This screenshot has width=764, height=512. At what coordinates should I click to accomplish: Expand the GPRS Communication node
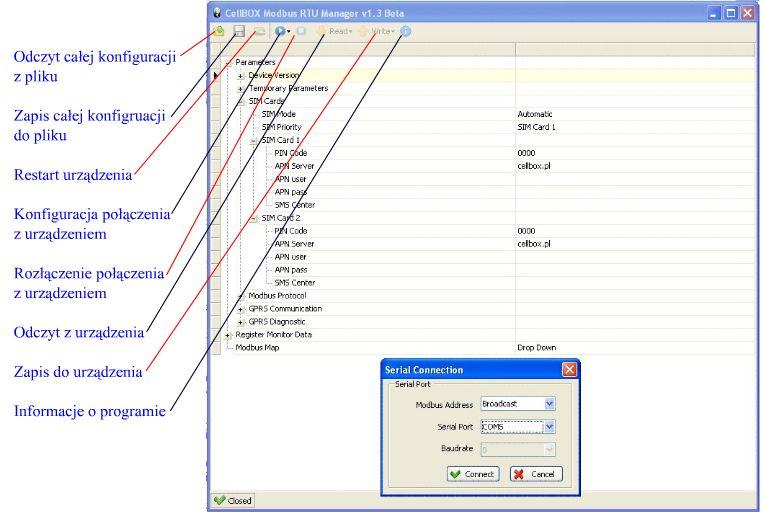coord(240,309)
